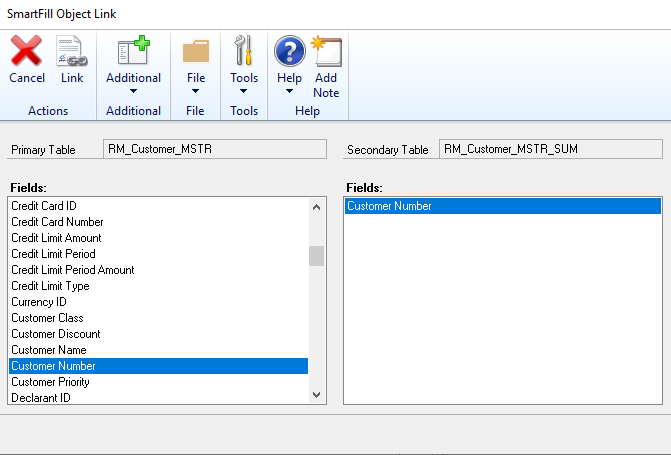The width and height of the screenshot is (671, 455).
Task: Expand the Tools dropdown arrow
Action: point(243,91)
